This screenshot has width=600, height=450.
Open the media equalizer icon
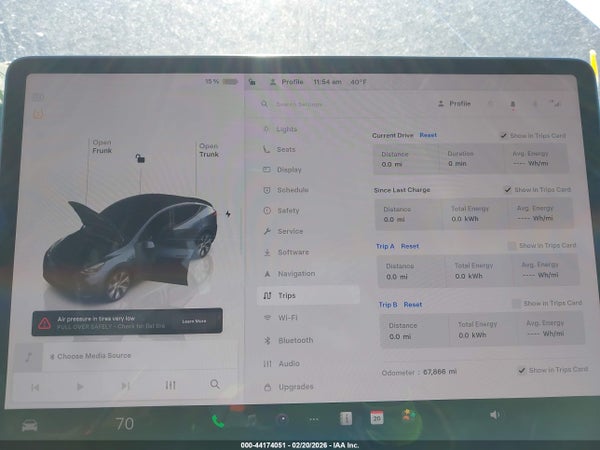[170, 385]
